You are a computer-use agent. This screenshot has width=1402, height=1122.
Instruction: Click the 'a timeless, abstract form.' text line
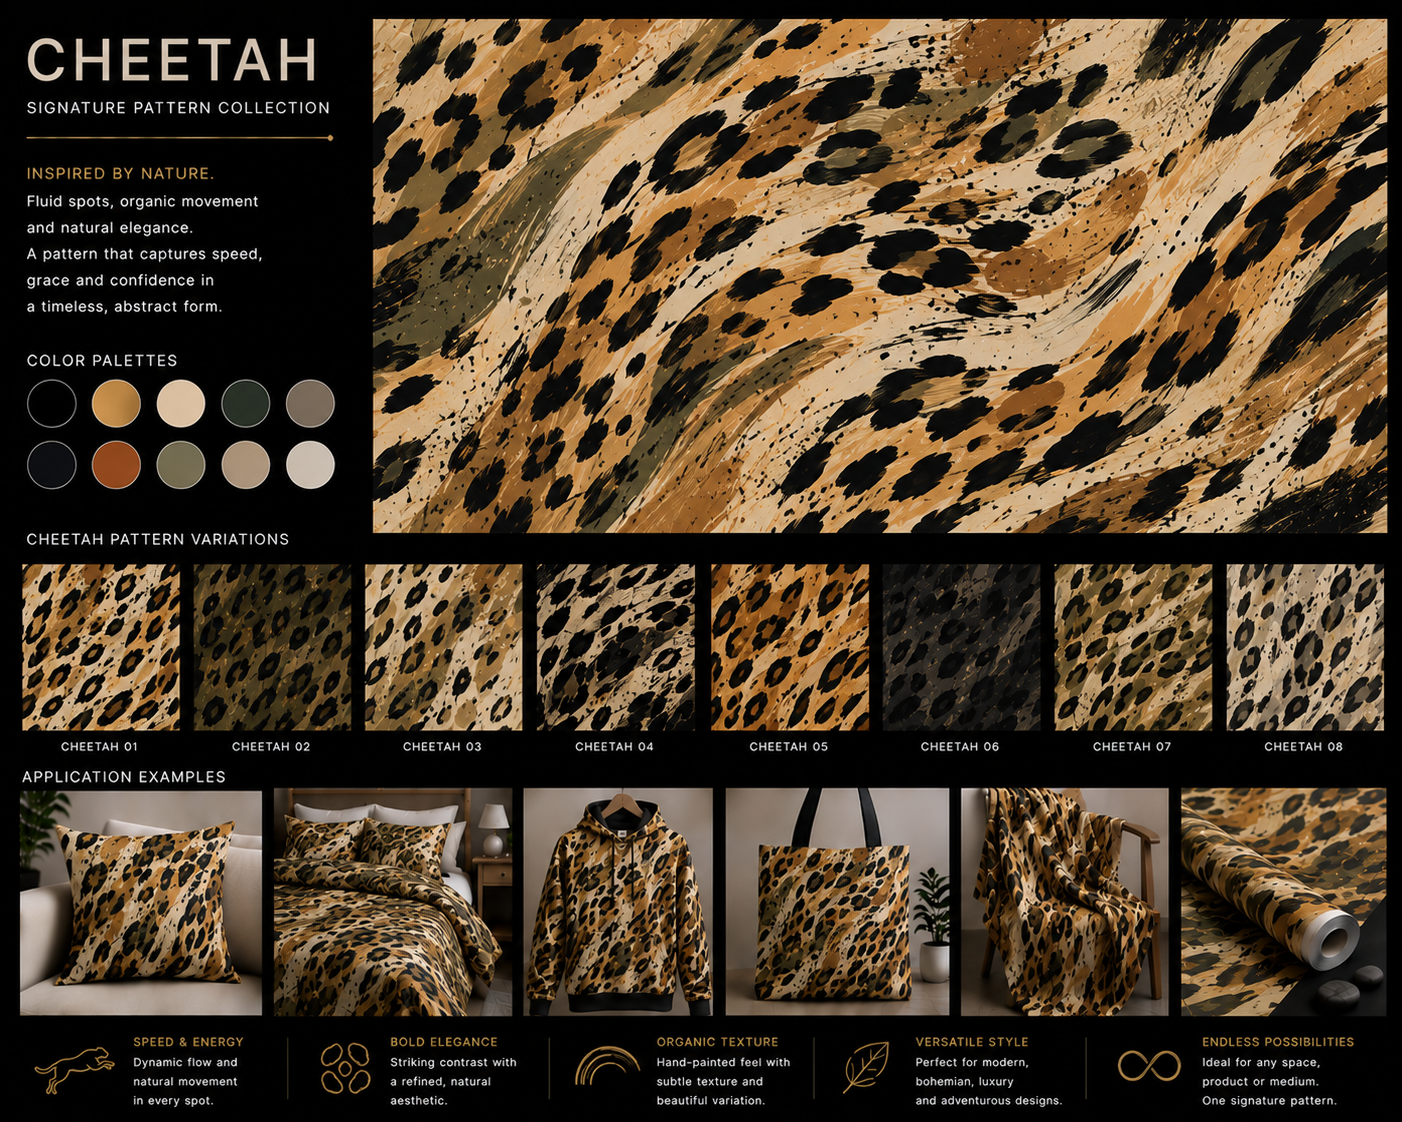(124, 307)
